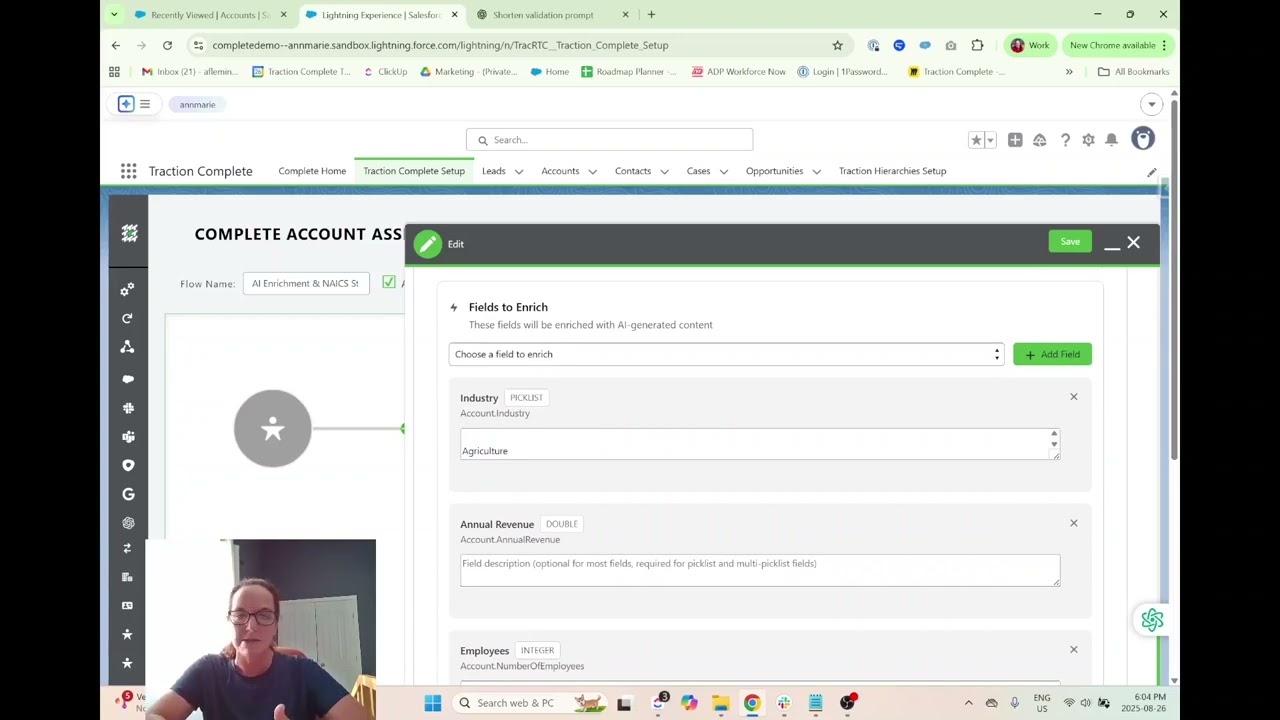This screenshot has height=720, width=1280.
Task: Click the contact card sidebar icon
Action: pyautogui.click(x=127, y=605)
